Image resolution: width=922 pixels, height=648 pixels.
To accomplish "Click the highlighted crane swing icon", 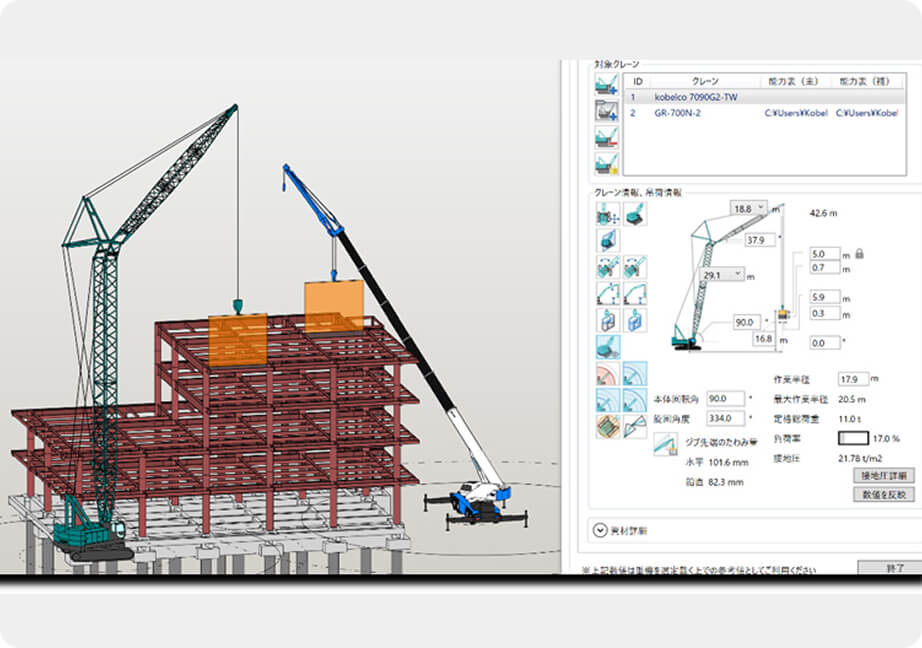I will click(x=607, y=347).
